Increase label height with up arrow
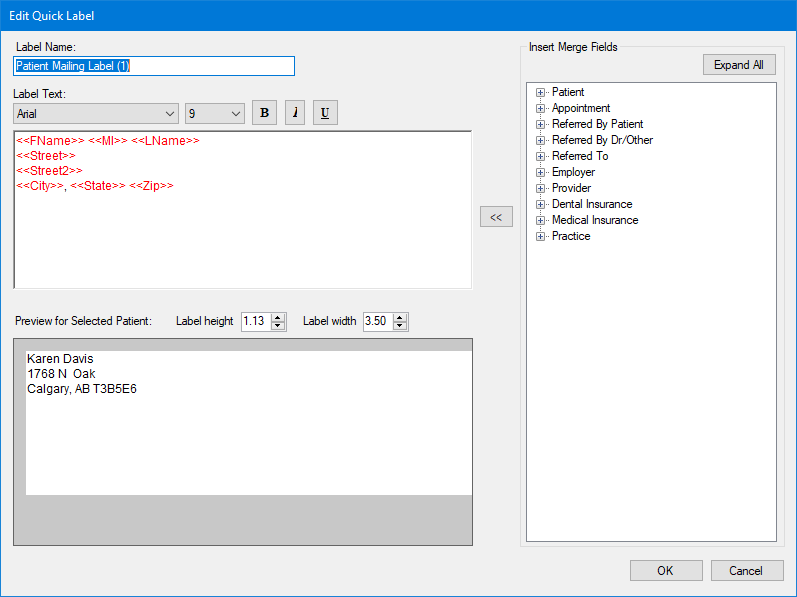Screen dimensions: 797x597 coord(278,317)
